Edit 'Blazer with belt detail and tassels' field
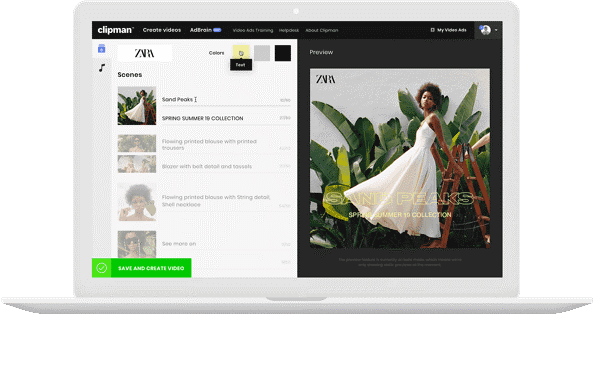 tap(226, 167)
